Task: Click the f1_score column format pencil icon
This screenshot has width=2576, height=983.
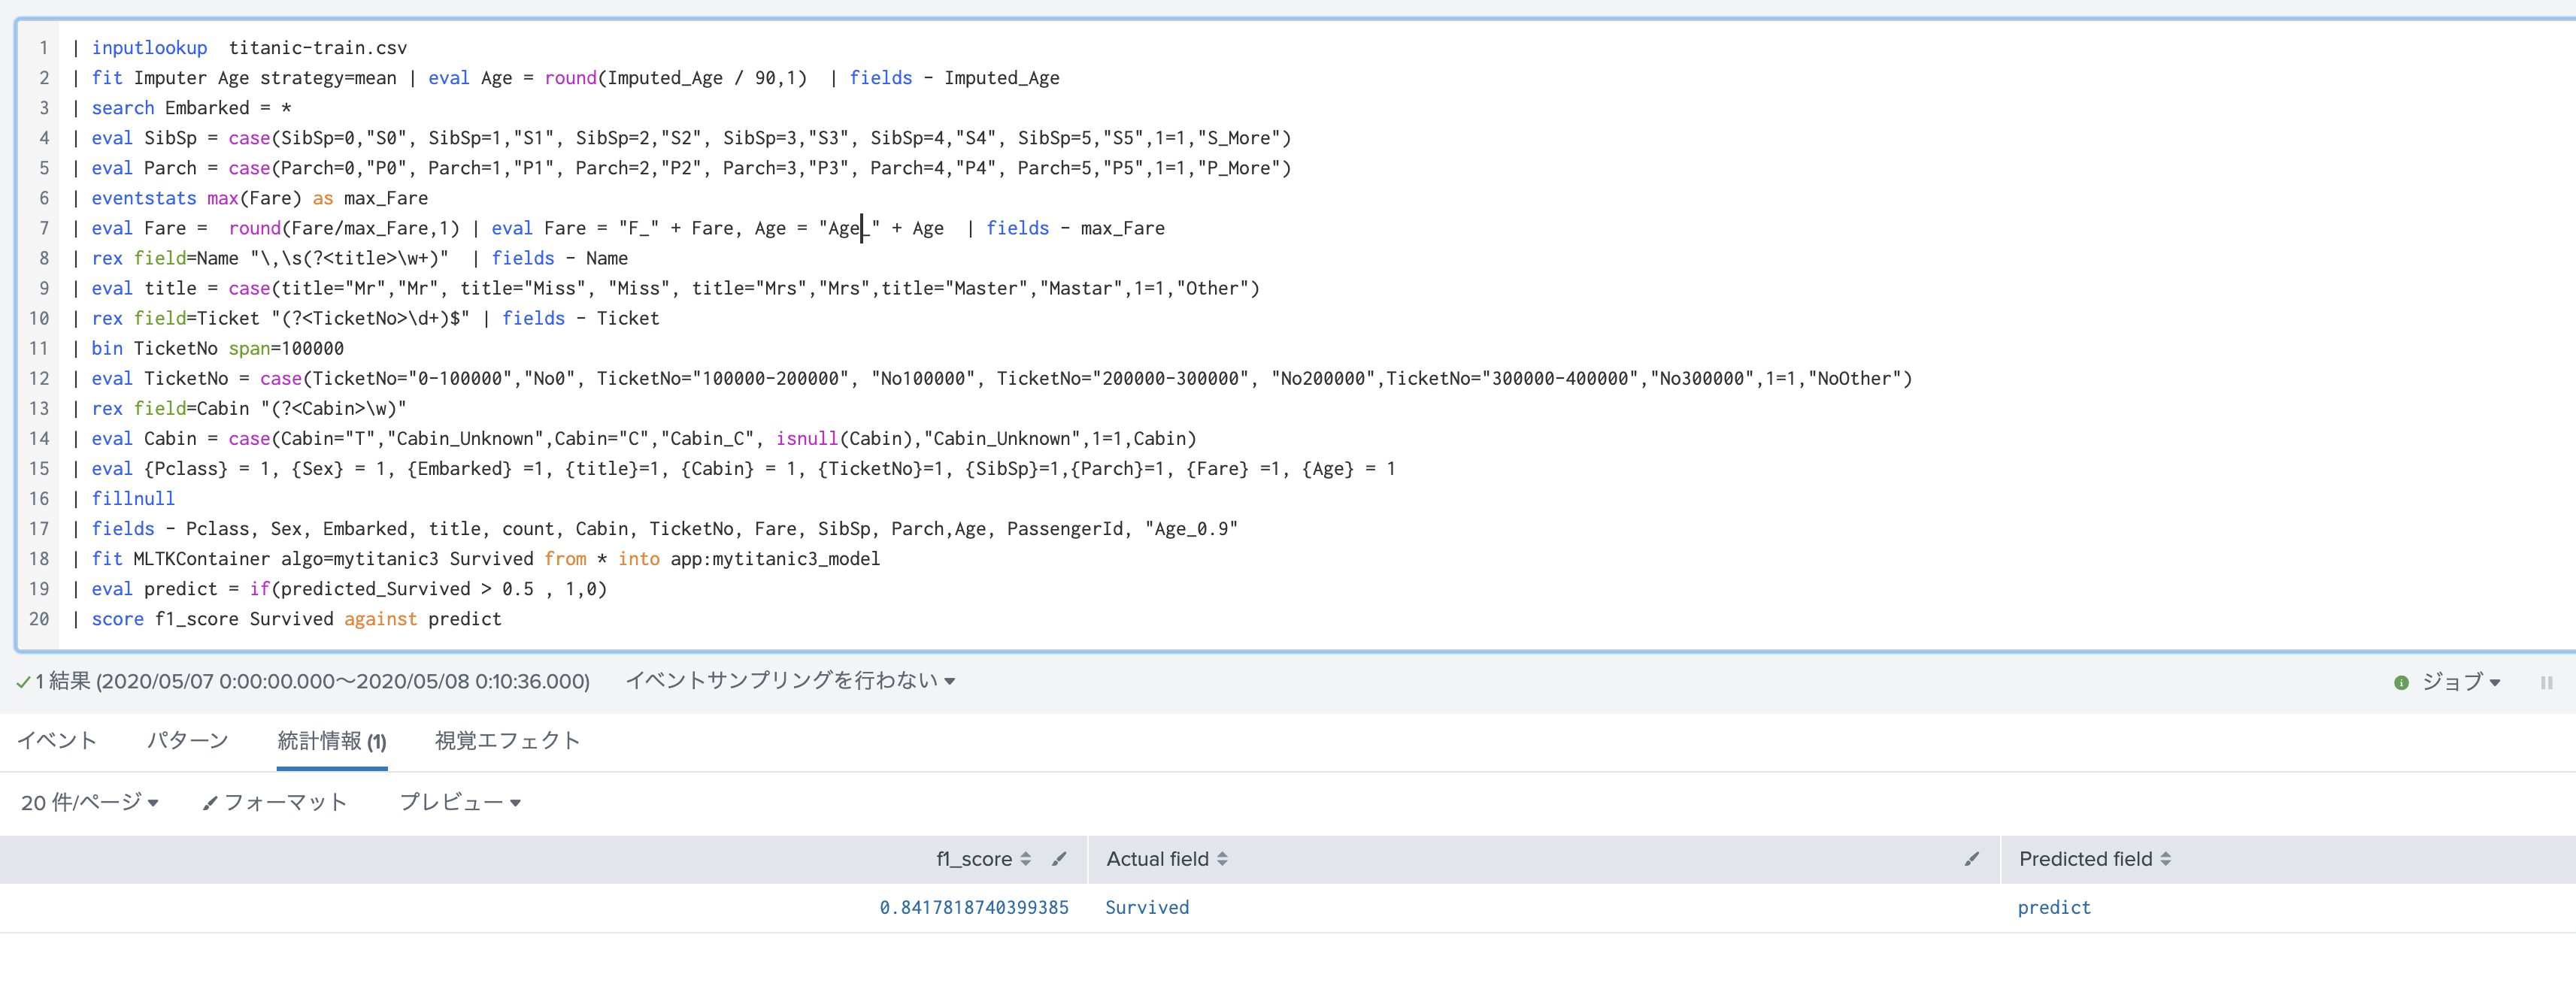Action: (x=1059, y=858)
